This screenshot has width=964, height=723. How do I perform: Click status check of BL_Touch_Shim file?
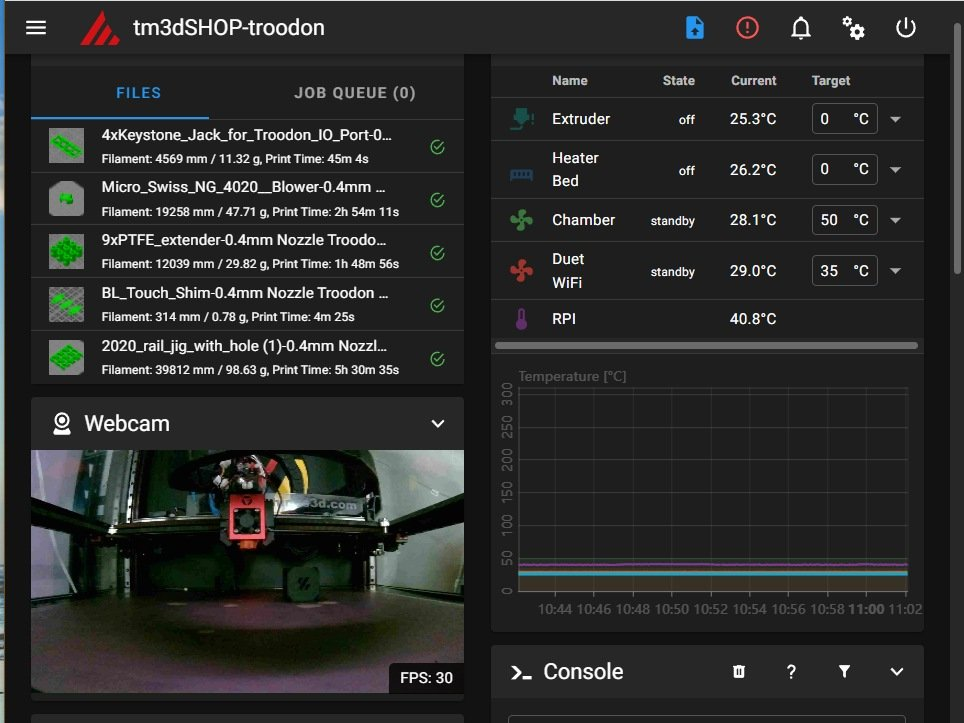(437, 306)
